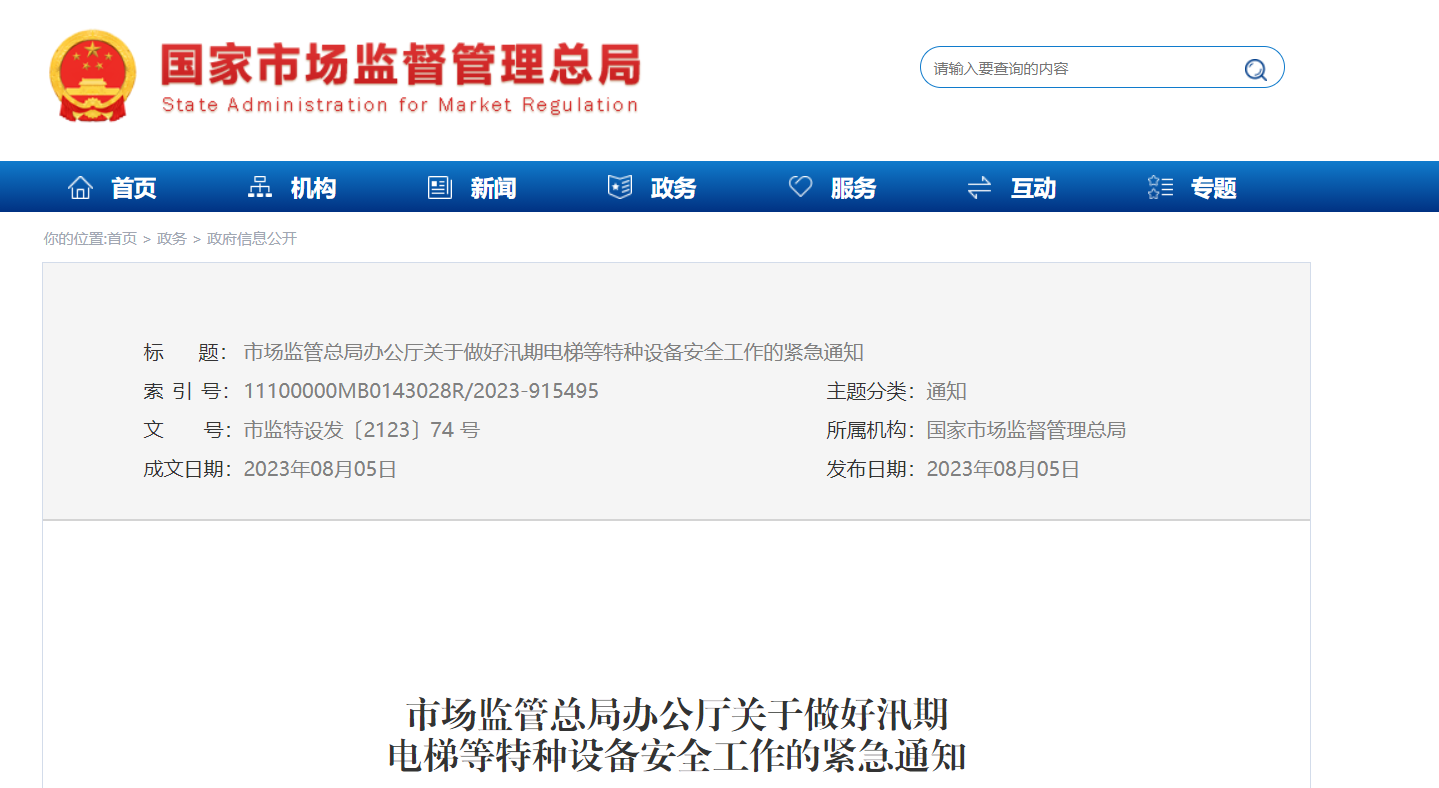
Task: Click the 索 引 号 label
Action: (x=186, y=391)
